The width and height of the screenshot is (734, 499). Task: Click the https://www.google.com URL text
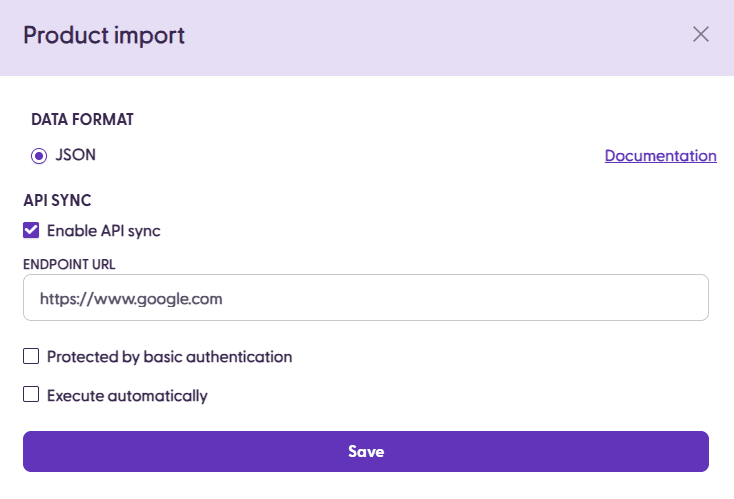131,298
